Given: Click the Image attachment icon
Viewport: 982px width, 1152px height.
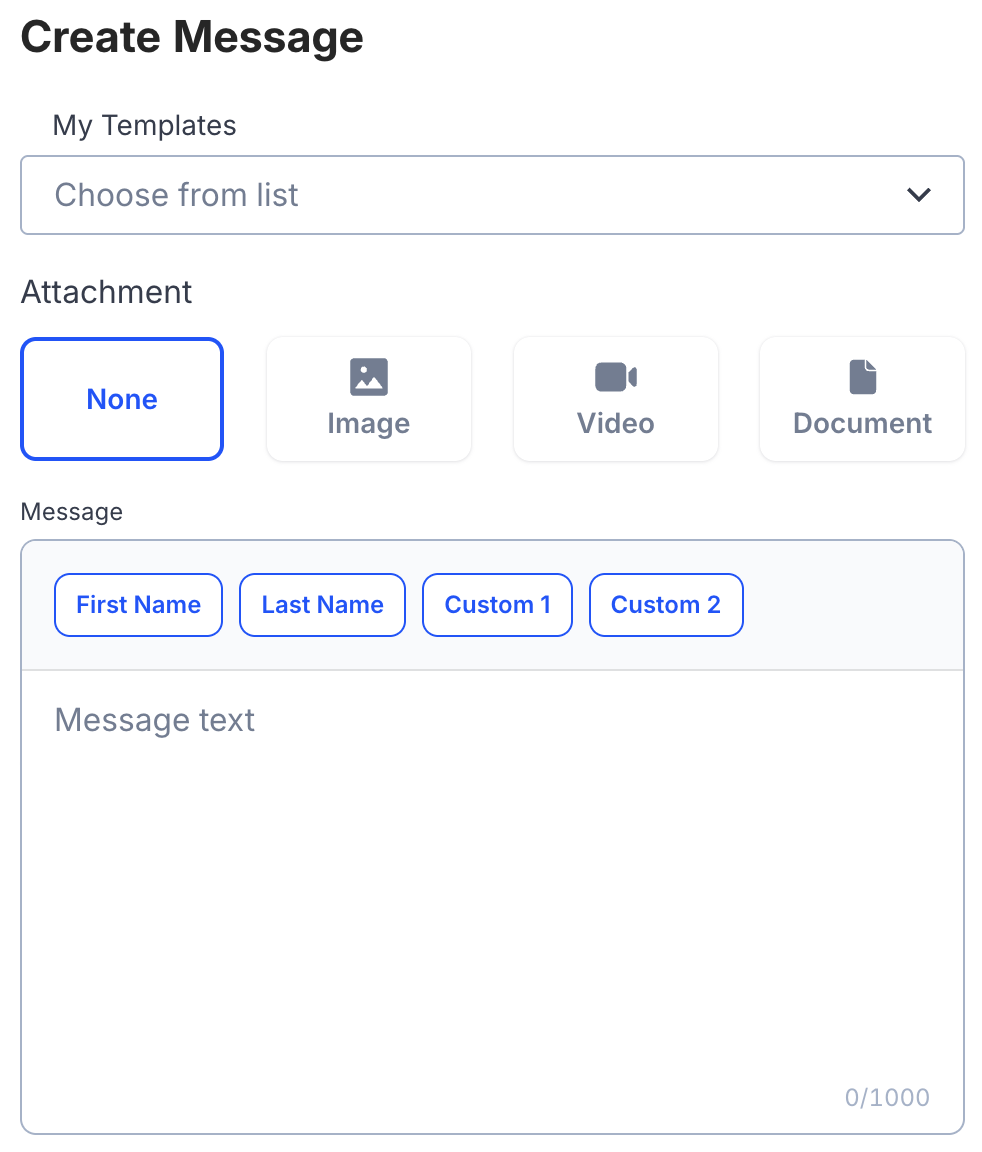Looking at the screenshot, I should tap(368, 377).
